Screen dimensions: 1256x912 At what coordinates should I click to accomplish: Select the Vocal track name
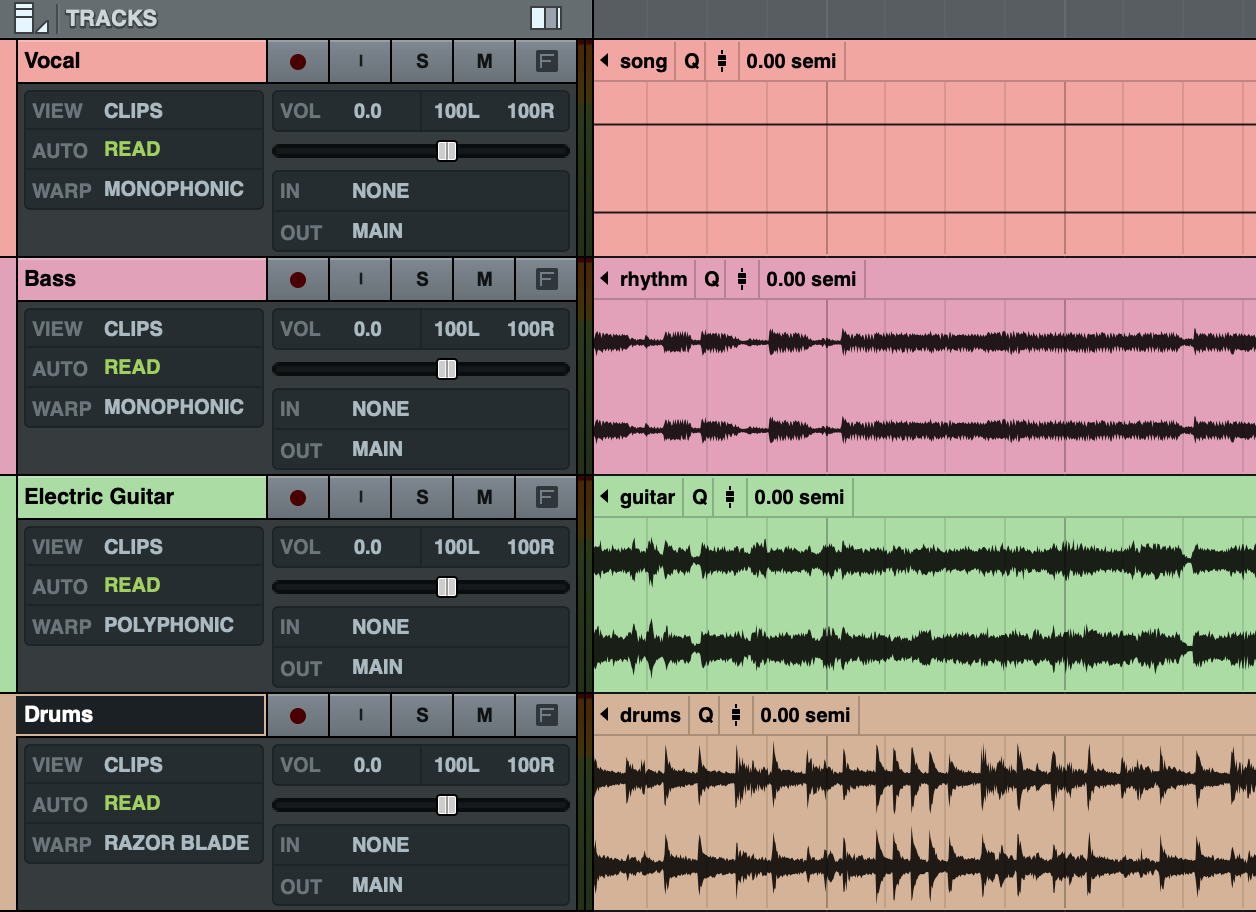(142, 61)
